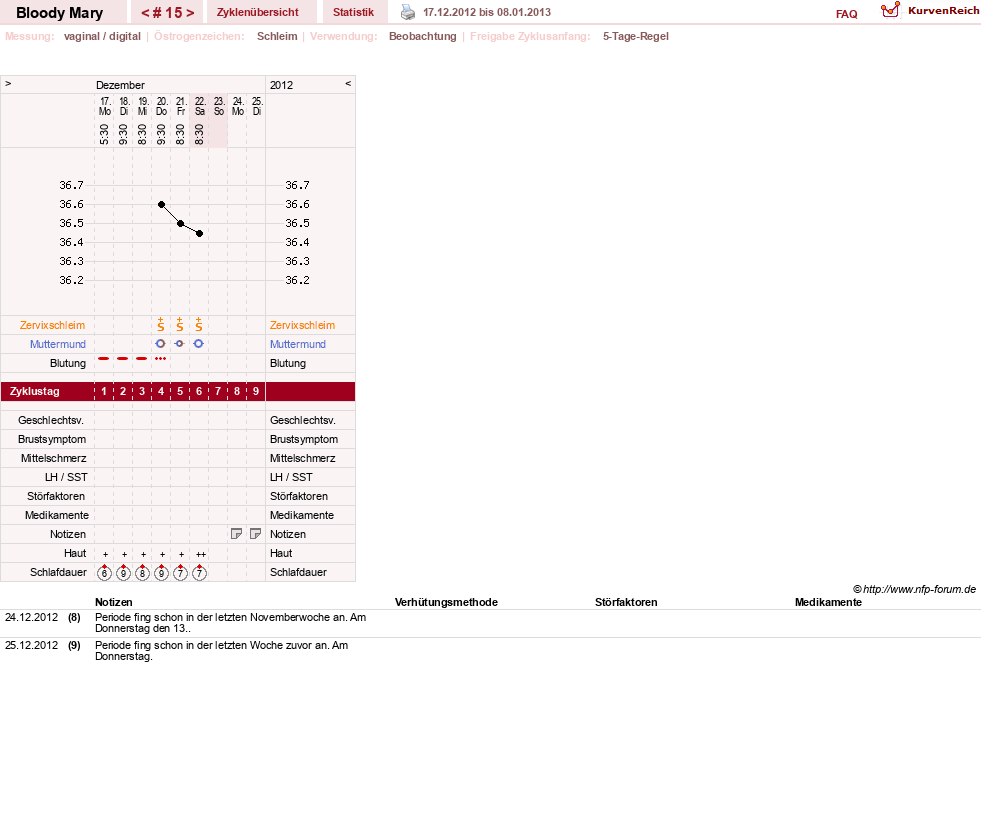This screenshot has height=829, width=981.
Task: Click Zervixschleim symbol on cycle day 6
Action: [x=198, y=324]
